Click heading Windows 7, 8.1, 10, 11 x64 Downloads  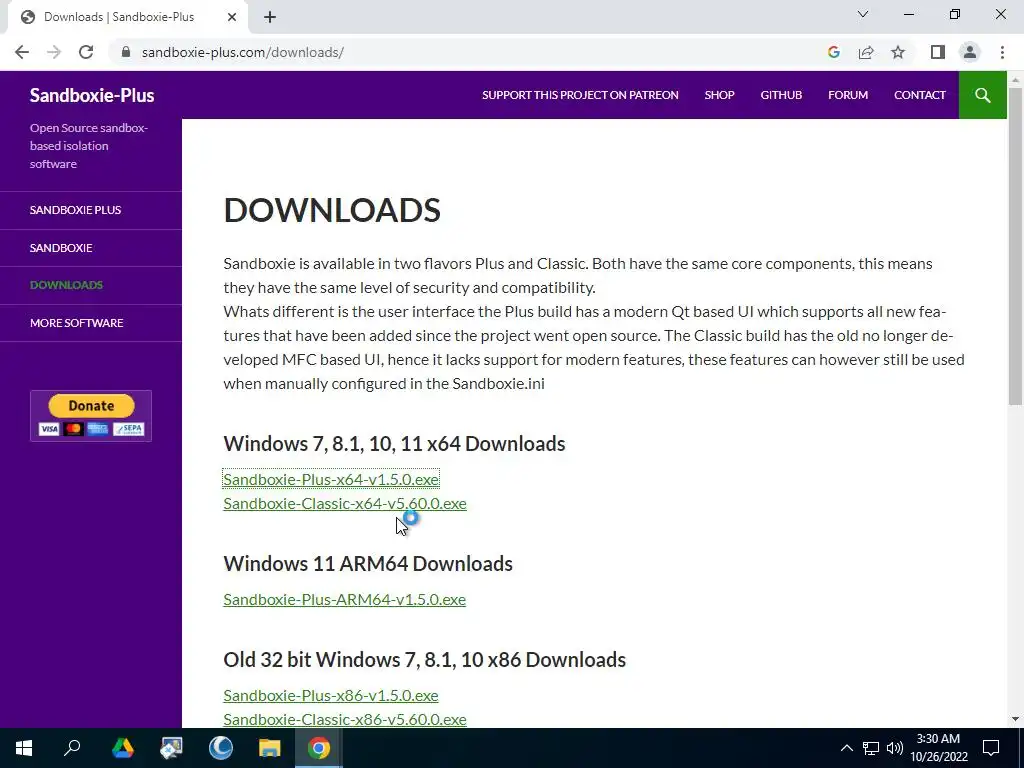pyautogui.click(x=394, y=443)
